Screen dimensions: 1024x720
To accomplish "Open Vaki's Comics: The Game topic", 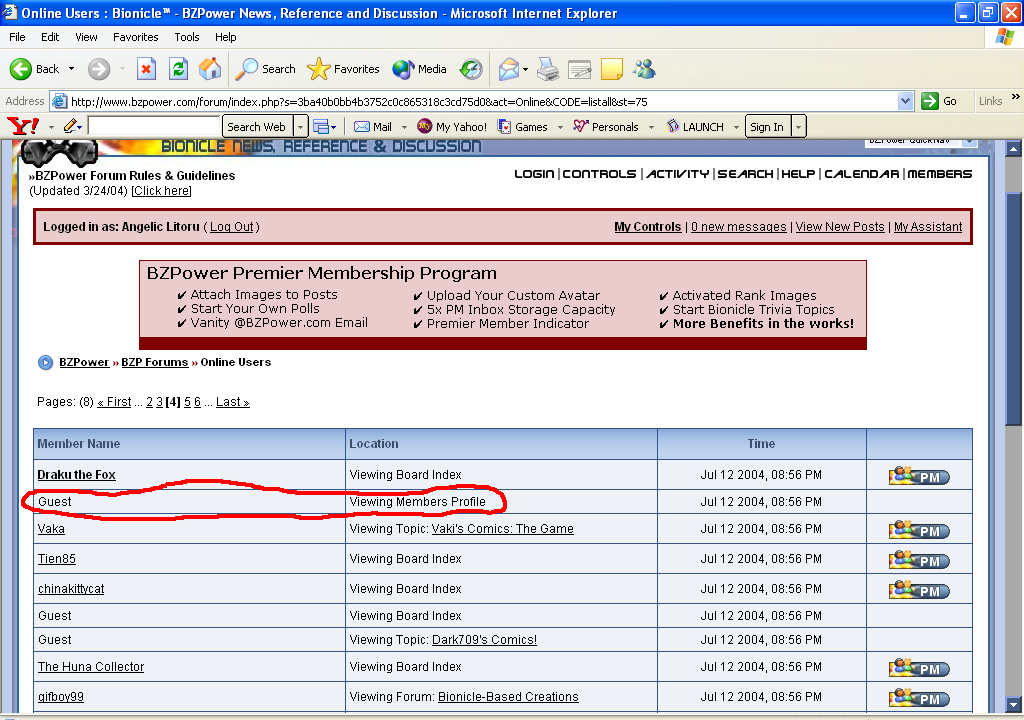I will (502, 529).
